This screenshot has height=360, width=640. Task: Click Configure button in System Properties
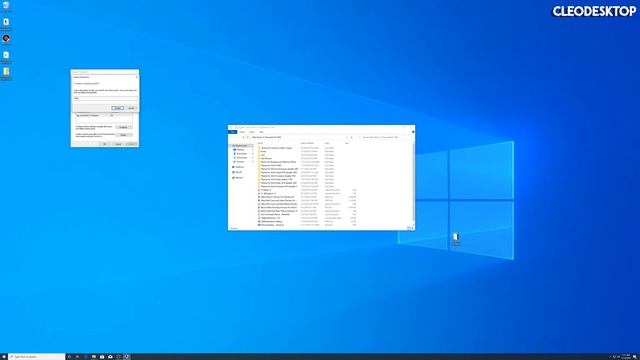click(123, 127)
